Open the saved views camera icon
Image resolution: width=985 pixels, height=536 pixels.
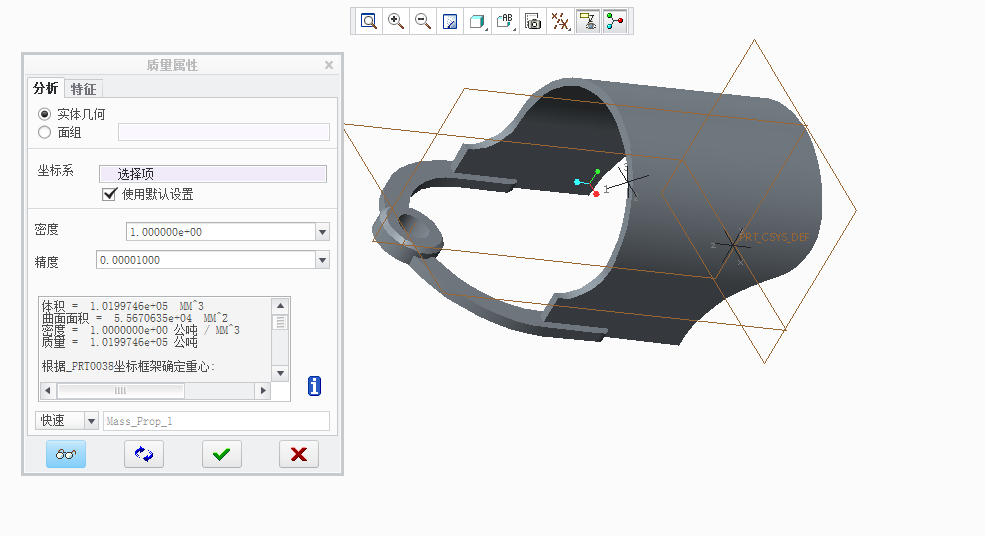533,21
